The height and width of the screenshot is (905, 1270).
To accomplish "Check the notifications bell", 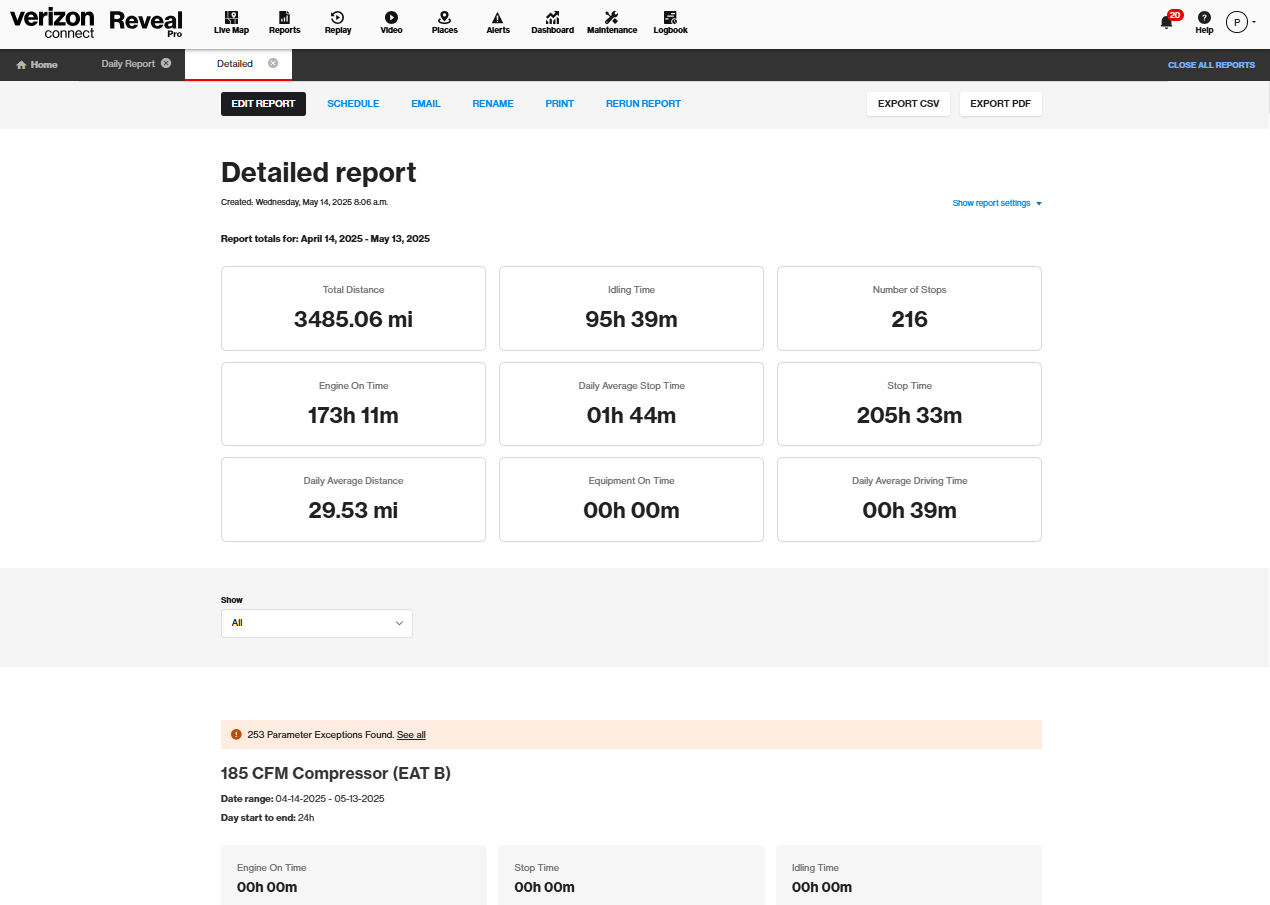I will click(1167, 22).
